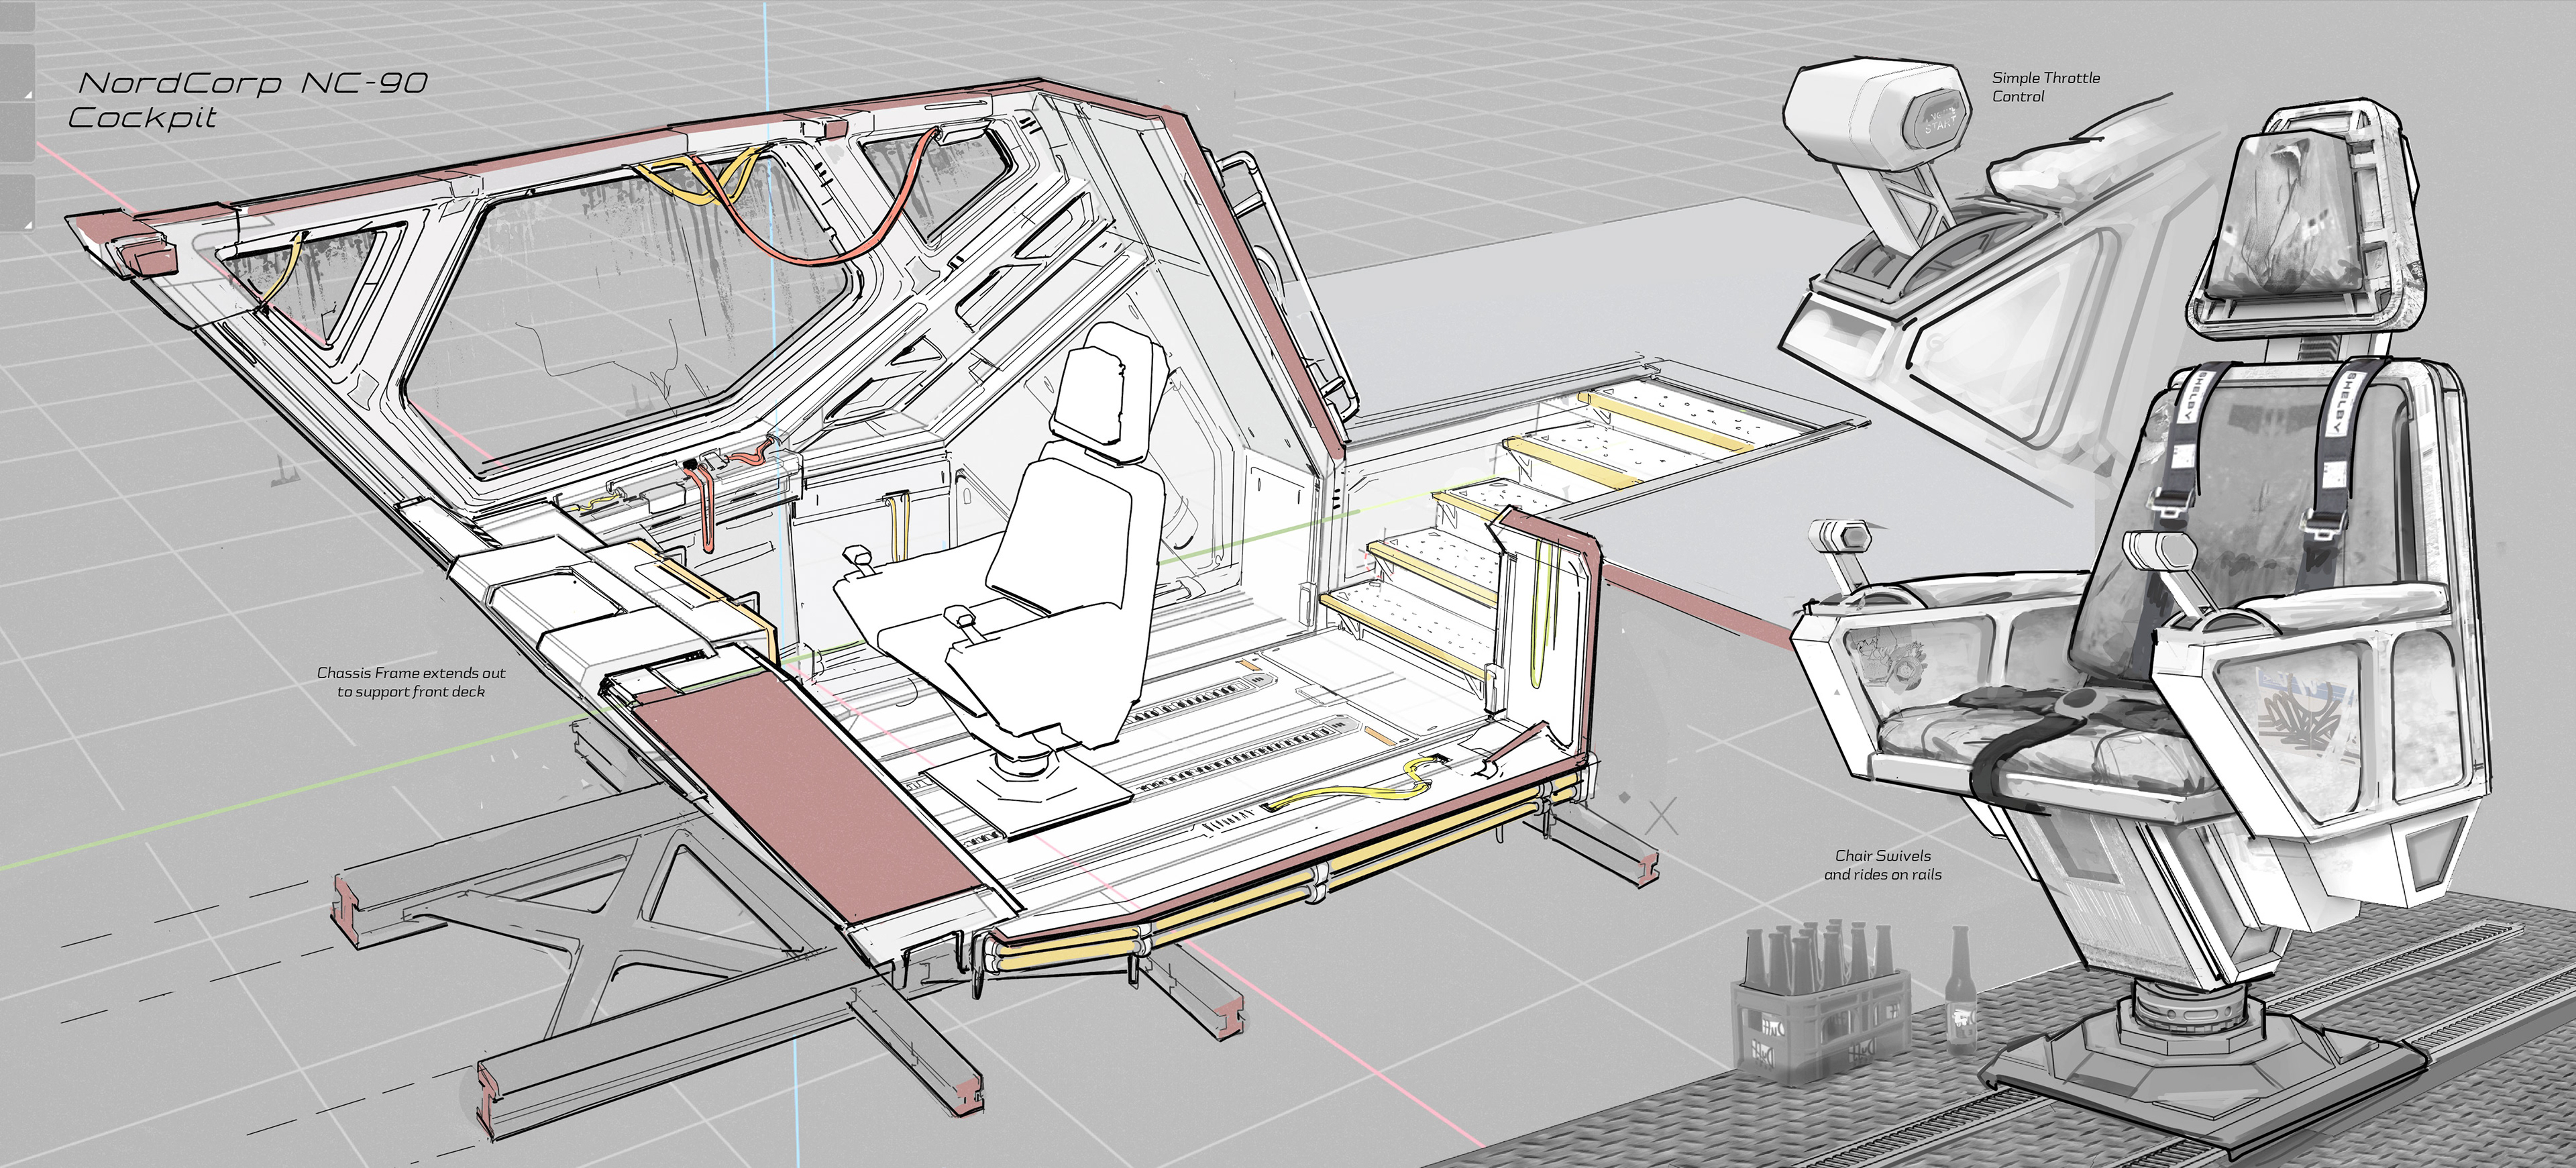Click second toolbar button with corner triangle

16,72
